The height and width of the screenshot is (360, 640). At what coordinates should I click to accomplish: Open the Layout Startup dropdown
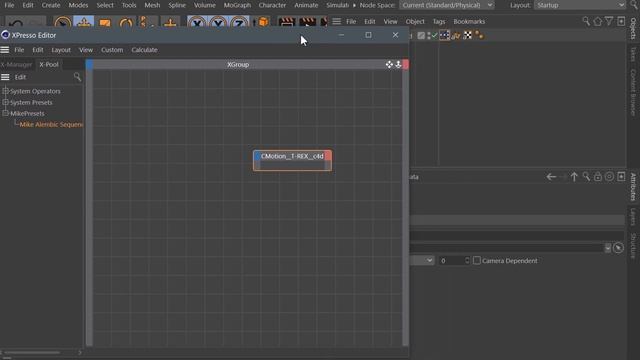click(x=580, y=5)
